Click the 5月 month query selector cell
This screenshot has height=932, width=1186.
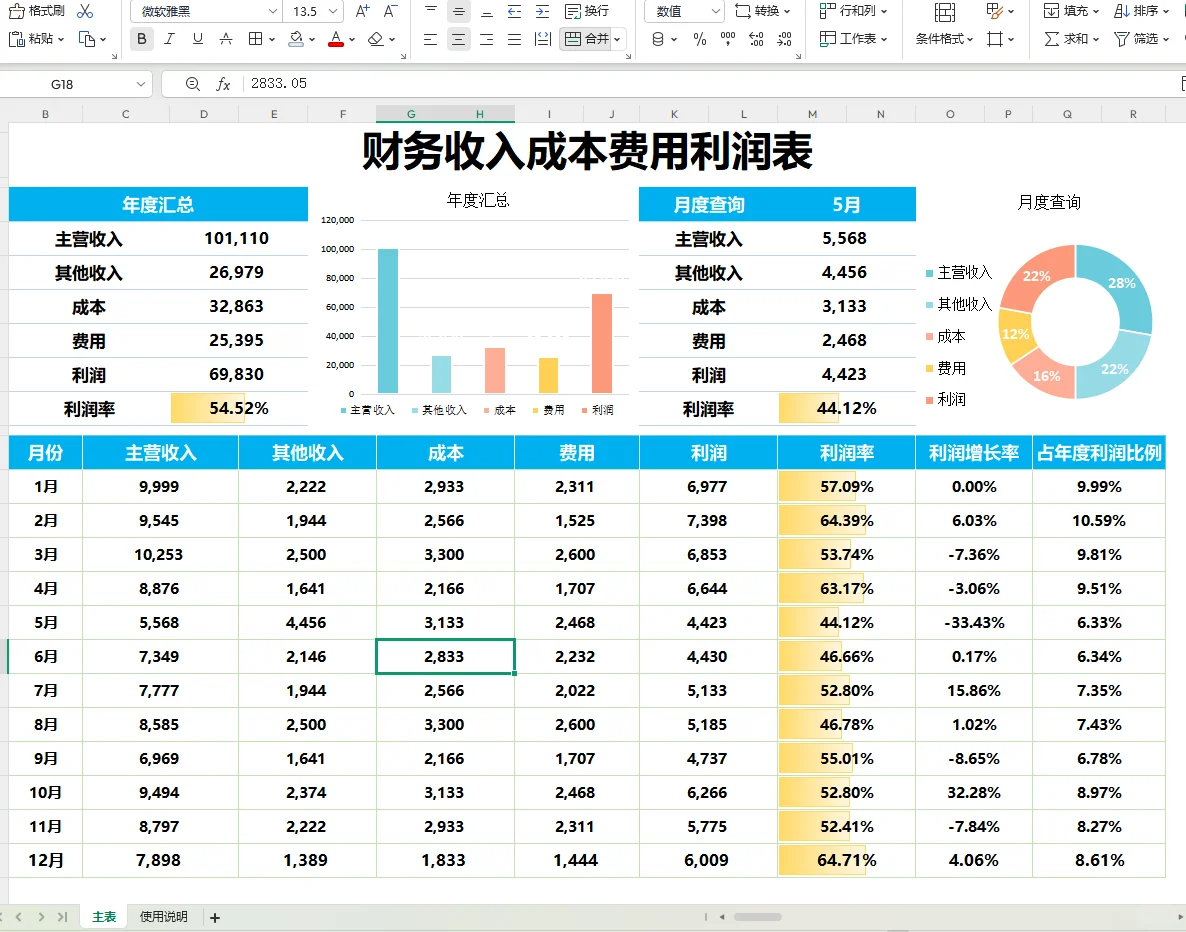(846, 204)
